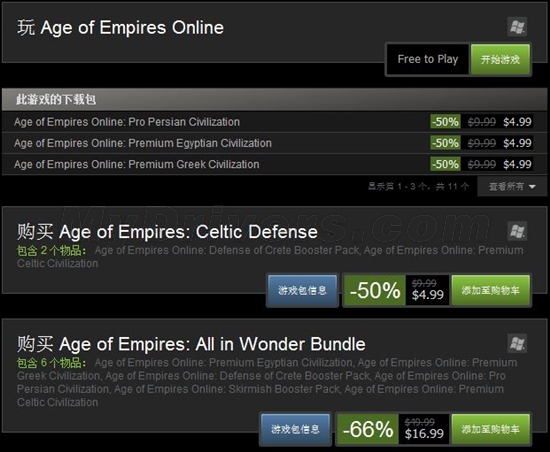Expand the 查看所有 dropdown for all DLC

512,186
